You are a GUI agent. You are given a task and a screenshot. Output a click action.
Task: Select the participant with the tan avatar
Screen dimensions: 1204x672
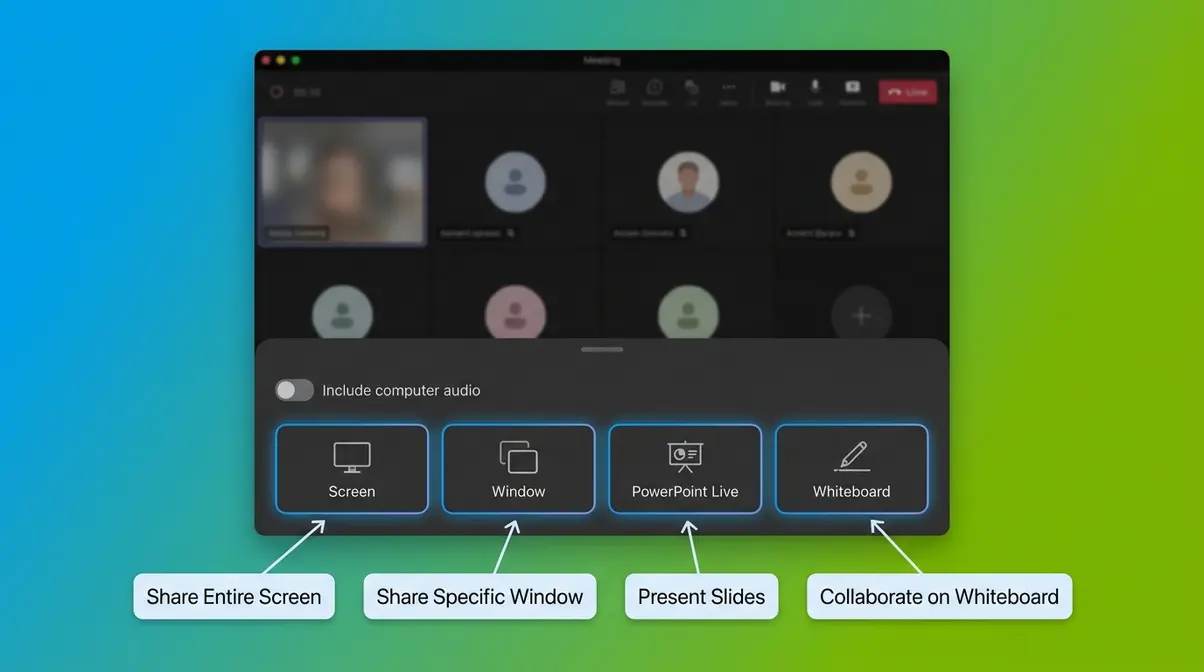[861, 182]
